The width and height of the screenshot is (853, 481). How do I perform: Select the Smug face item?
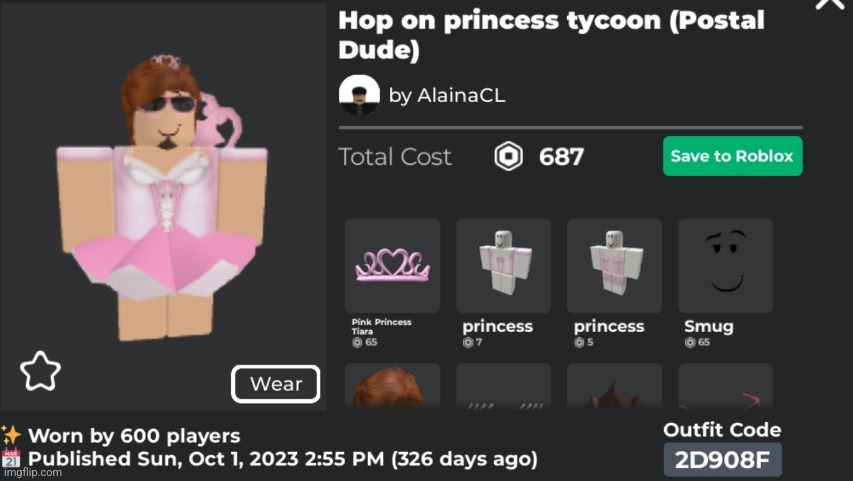[725, 266]
